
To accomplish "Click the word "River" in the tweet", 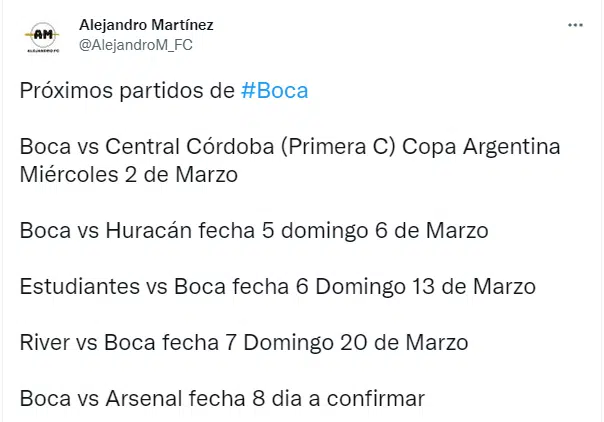I will (x=44, y=343).
